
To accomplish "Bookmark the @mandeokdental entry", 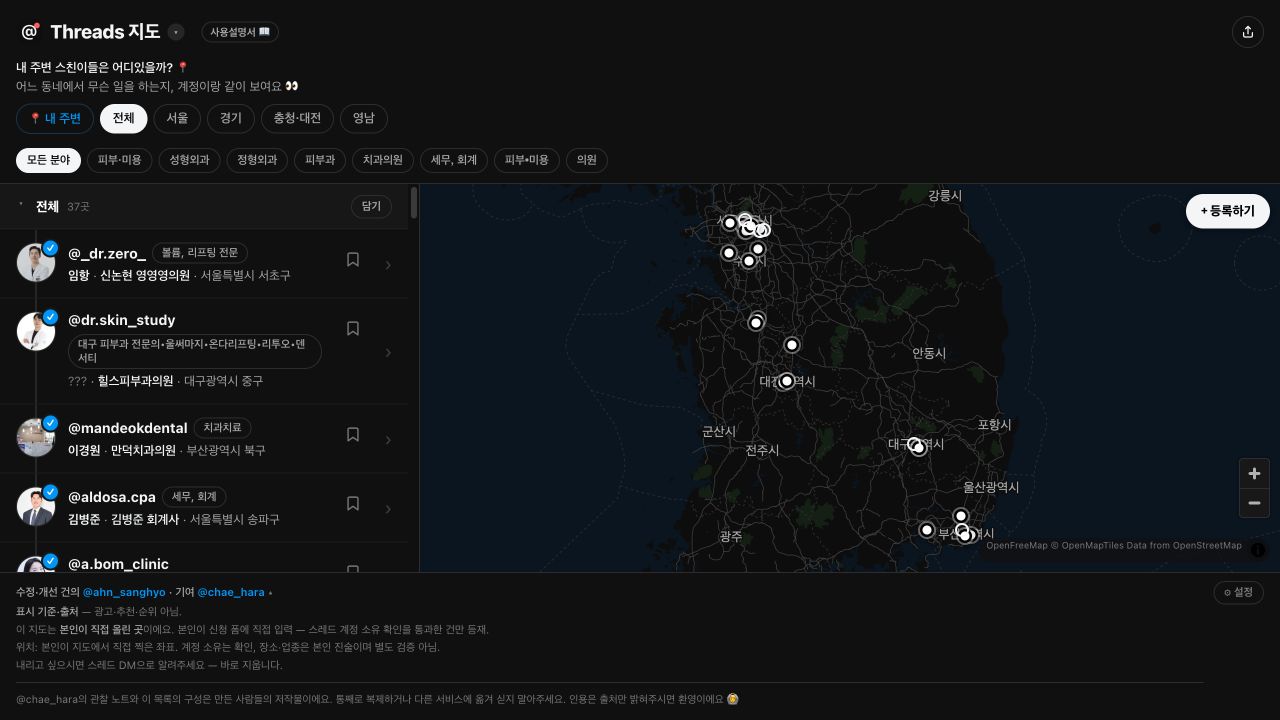I will 353,435.
